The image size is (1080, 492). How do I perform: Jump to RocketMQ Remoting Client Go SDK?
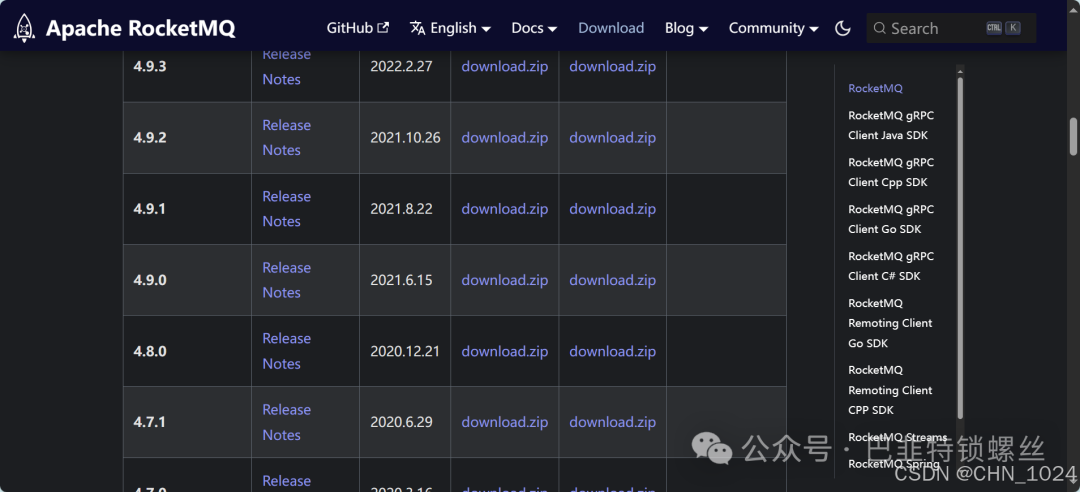(x=891, y=323)
